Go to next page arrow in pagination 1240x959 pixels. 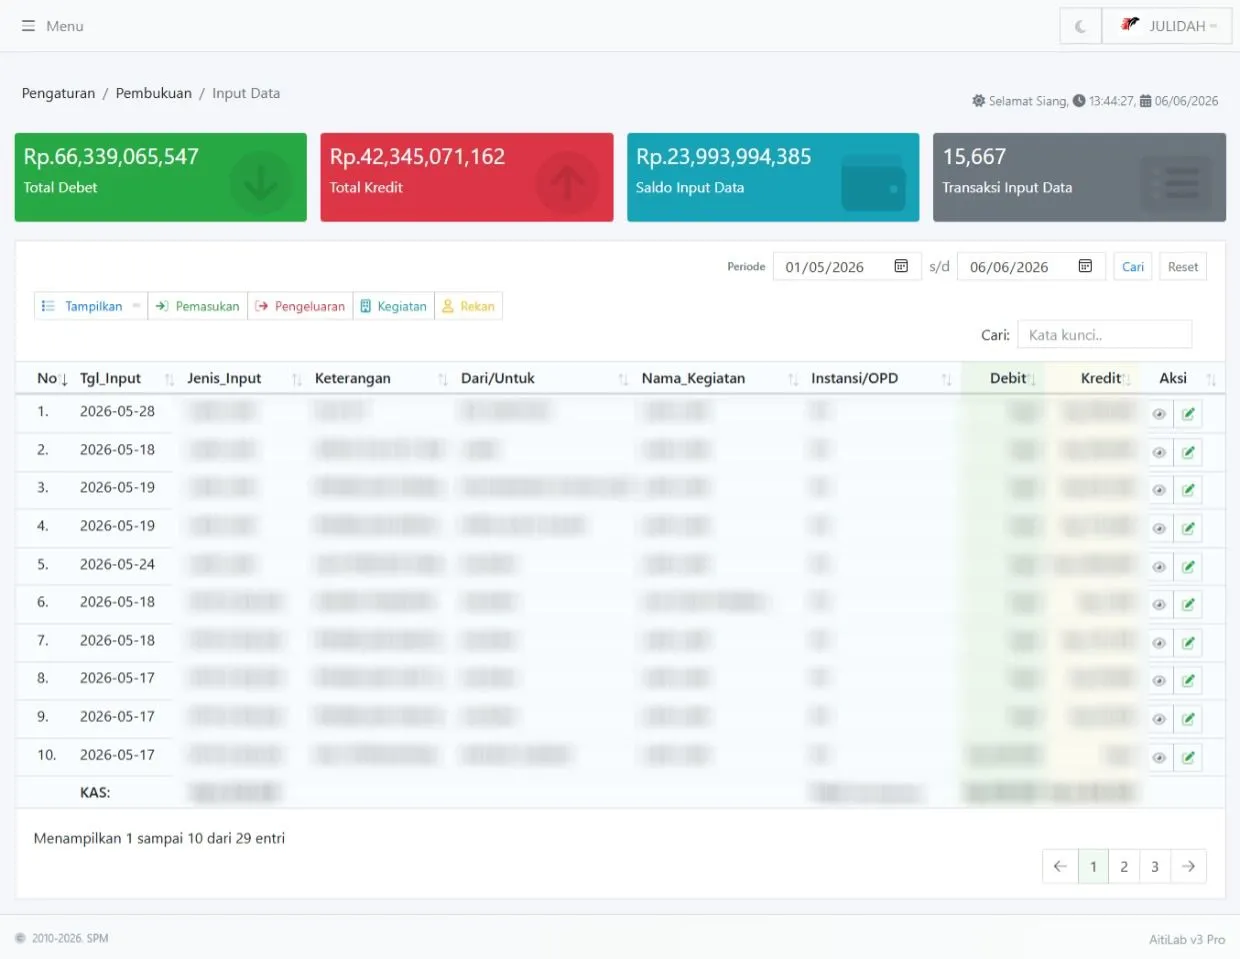1188,866
